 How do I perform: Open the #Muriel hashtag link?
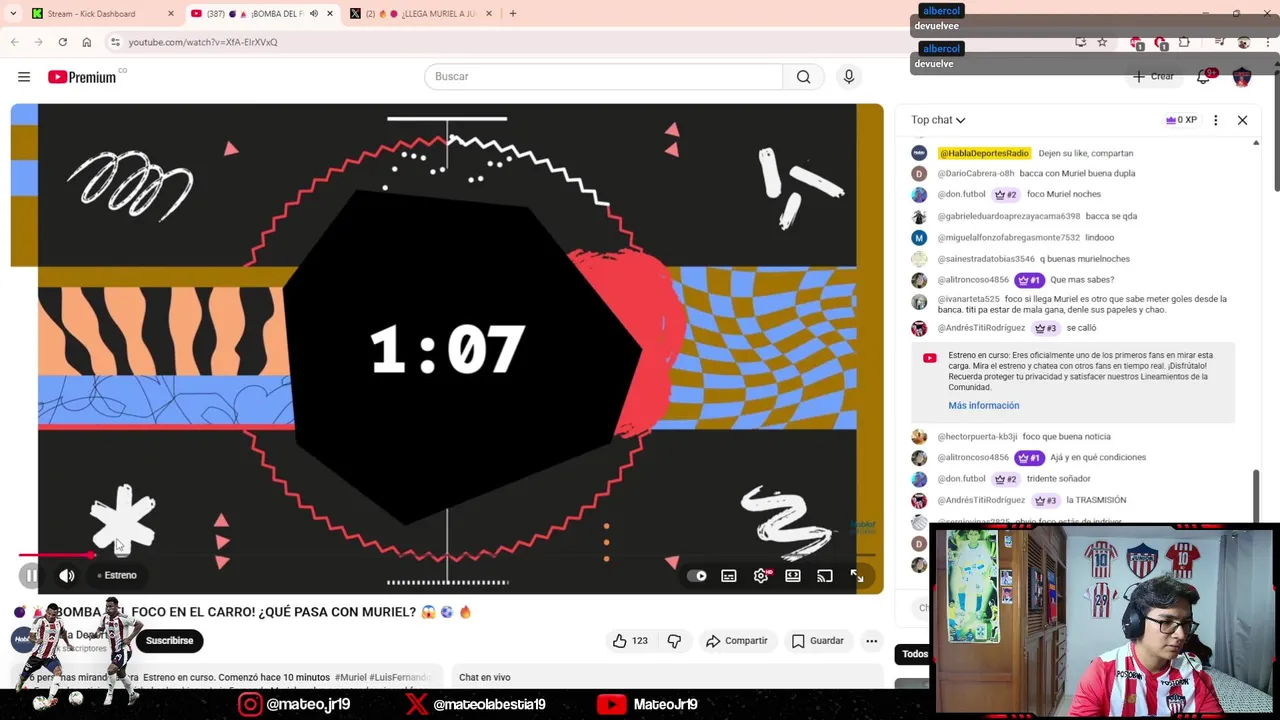[x=350, y=678]
